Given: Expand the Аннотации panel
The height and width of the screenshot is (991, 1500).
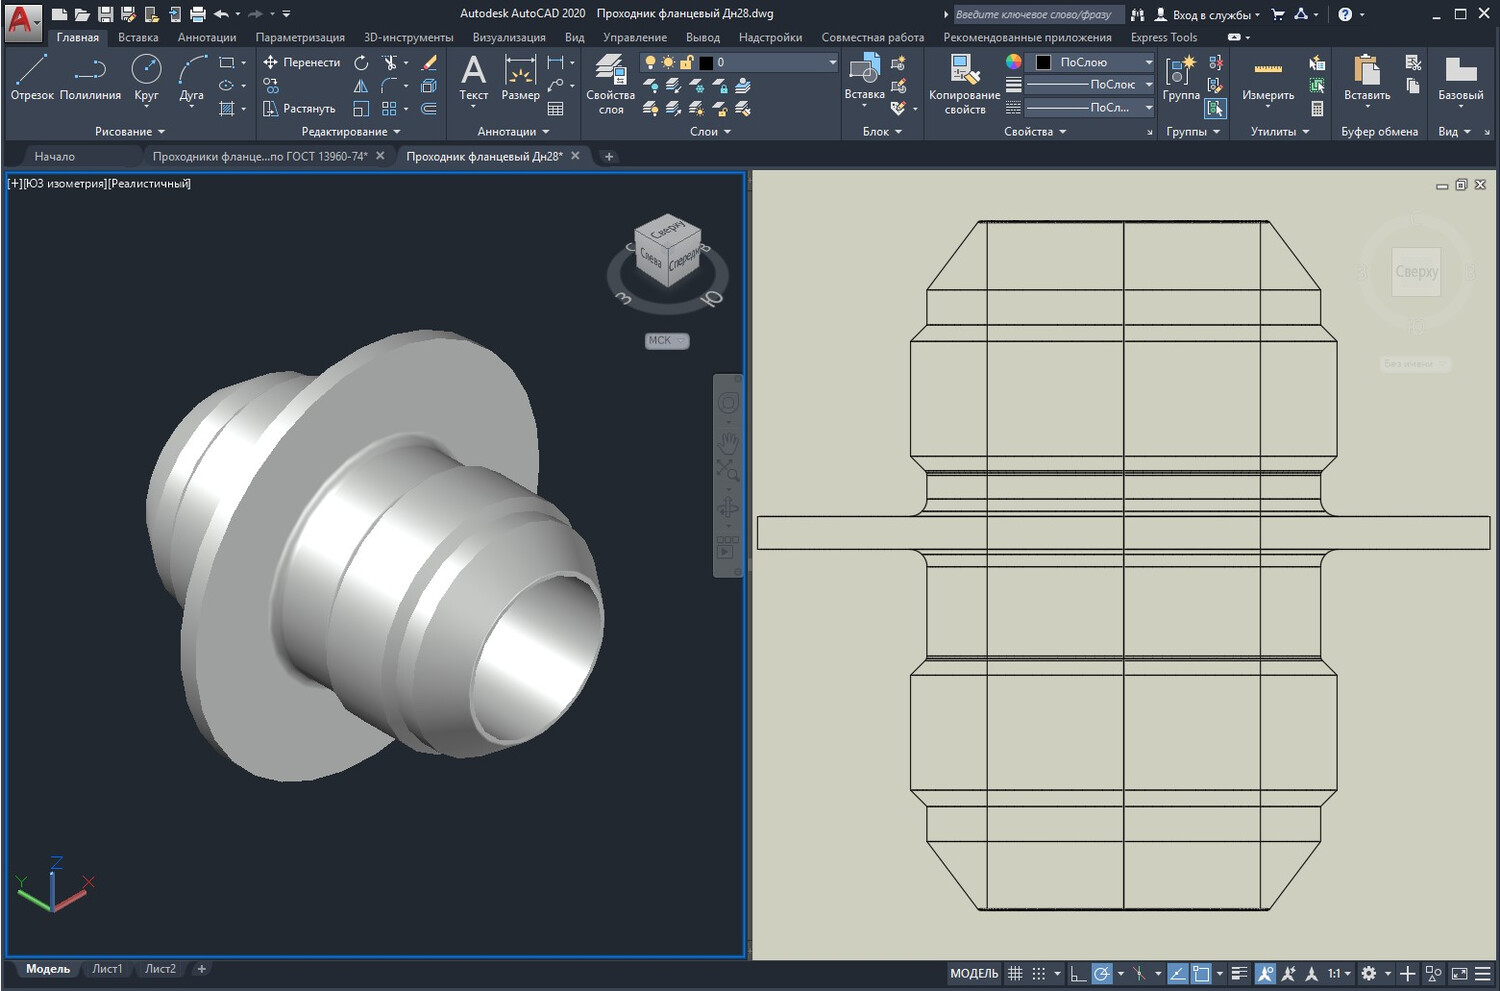Looking at the screenshot, I should coord(514,131).
